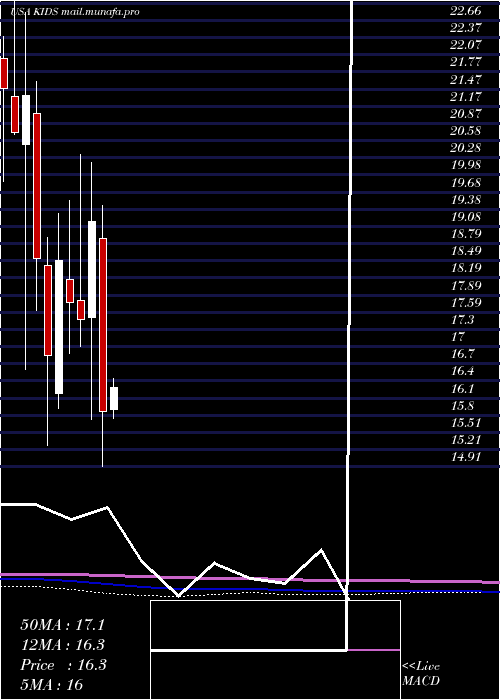Select the long red candle bodied 20.9 to 18.4
The width and height of the screenshot is (500, 700).
pos(37,186)
